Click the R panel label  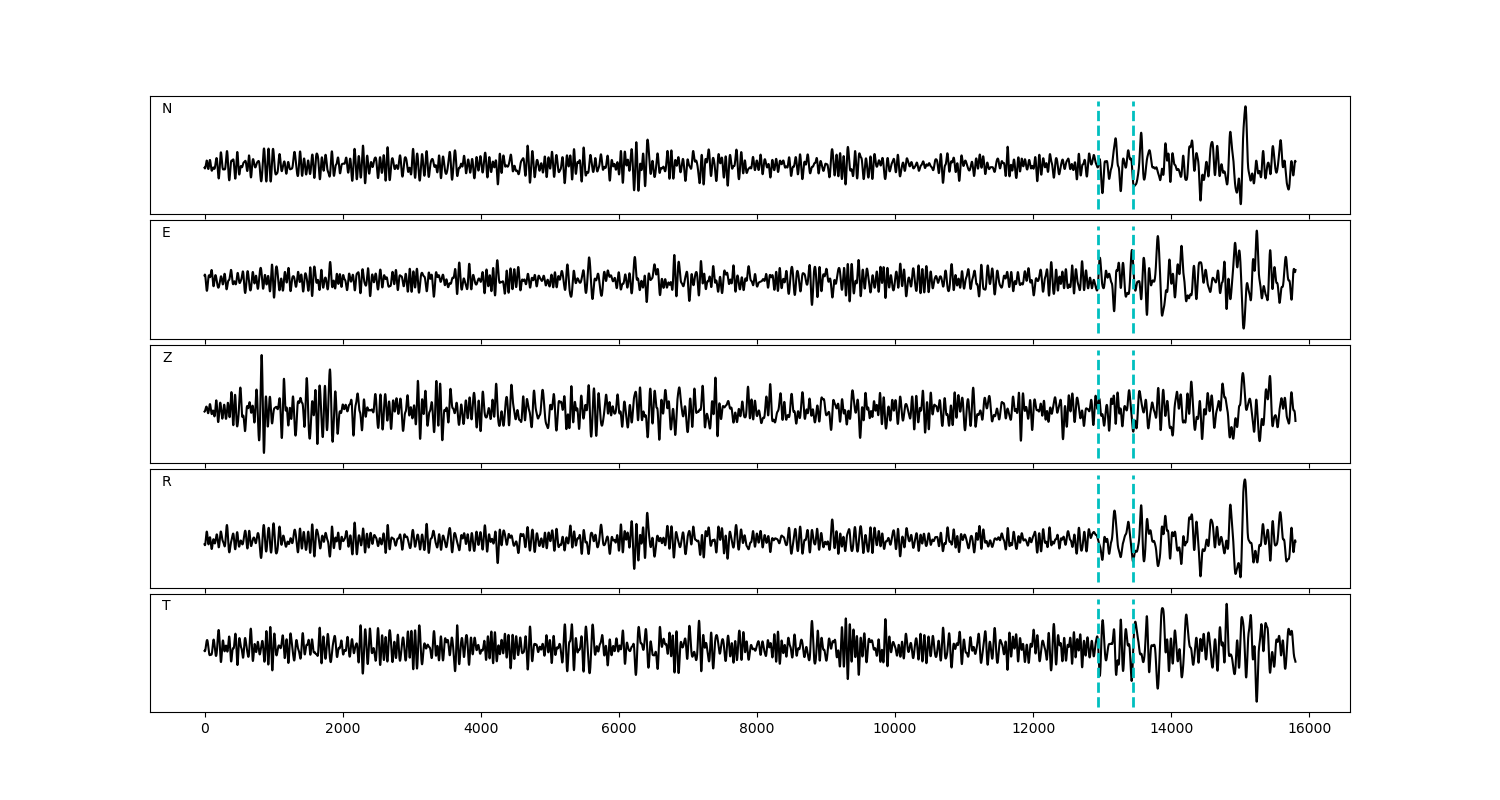[x=167, y=482]
